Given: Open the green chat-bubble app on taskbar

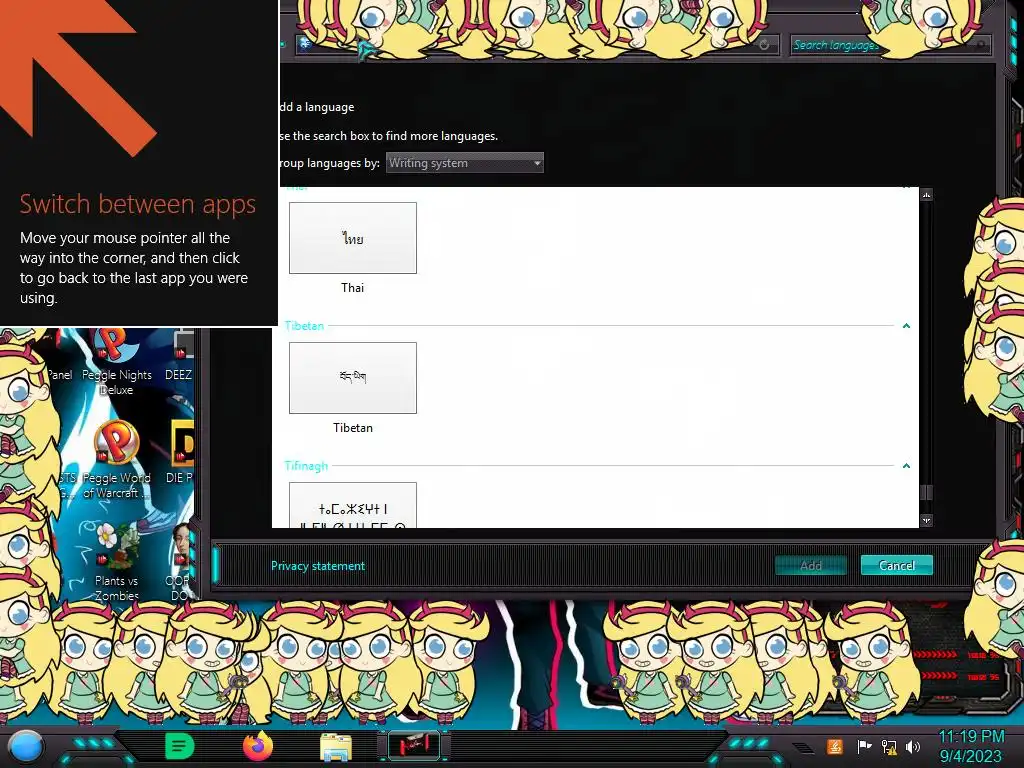Looking at the screenshot, I should pos(179,746).
